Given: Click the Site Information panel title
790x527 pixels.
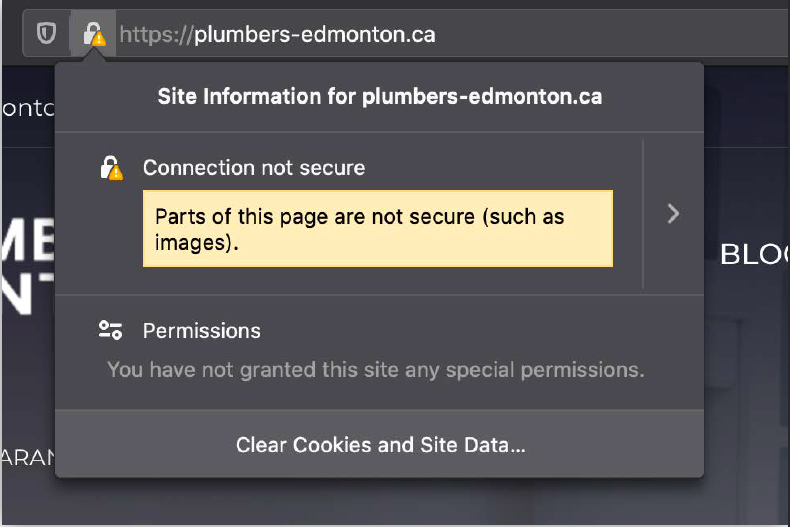Looking at the screenshot, I should click(380, 97).
